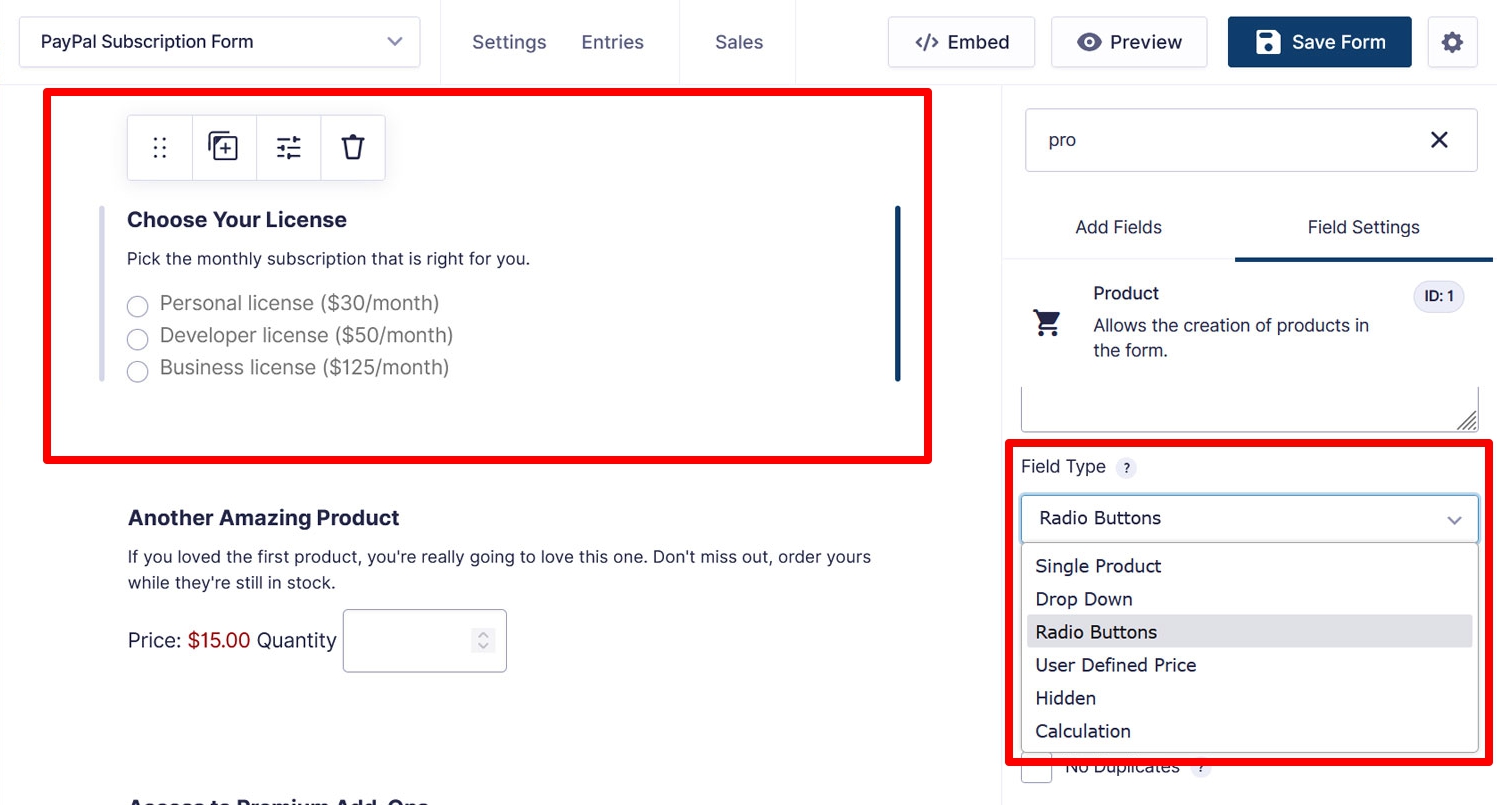Image resolution: width=1497 pixels, height=805 pixels.
Task: Choose Business license radio option
Action: [138, 371]
